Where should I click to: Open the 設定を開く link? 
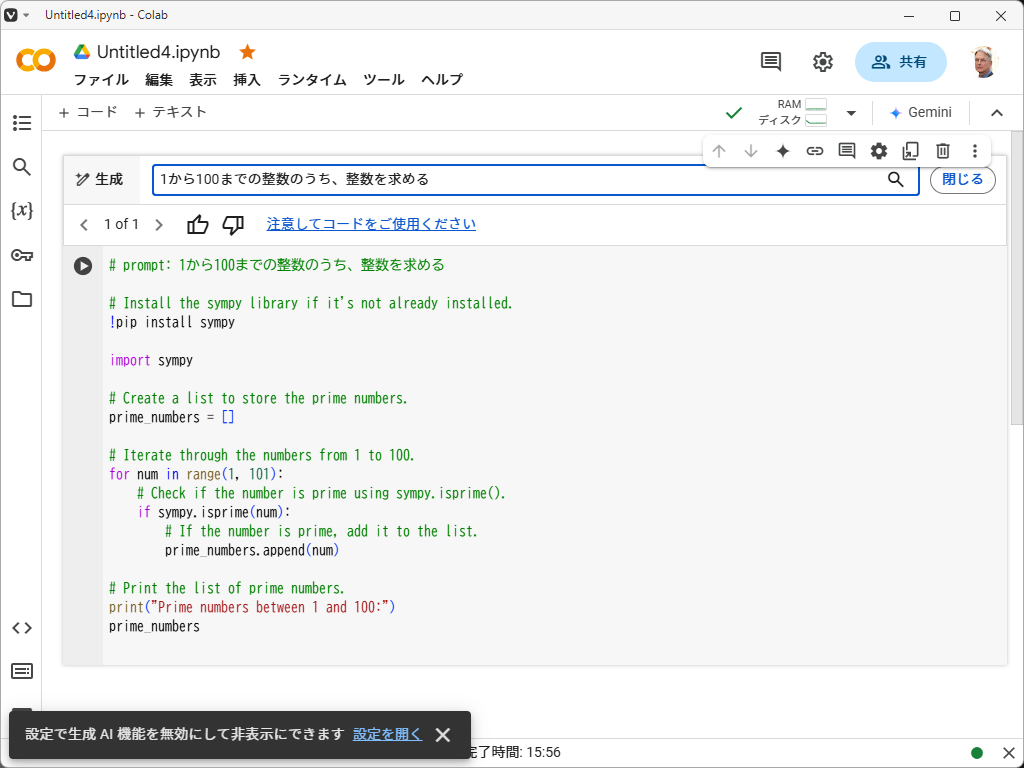[387, 734]
